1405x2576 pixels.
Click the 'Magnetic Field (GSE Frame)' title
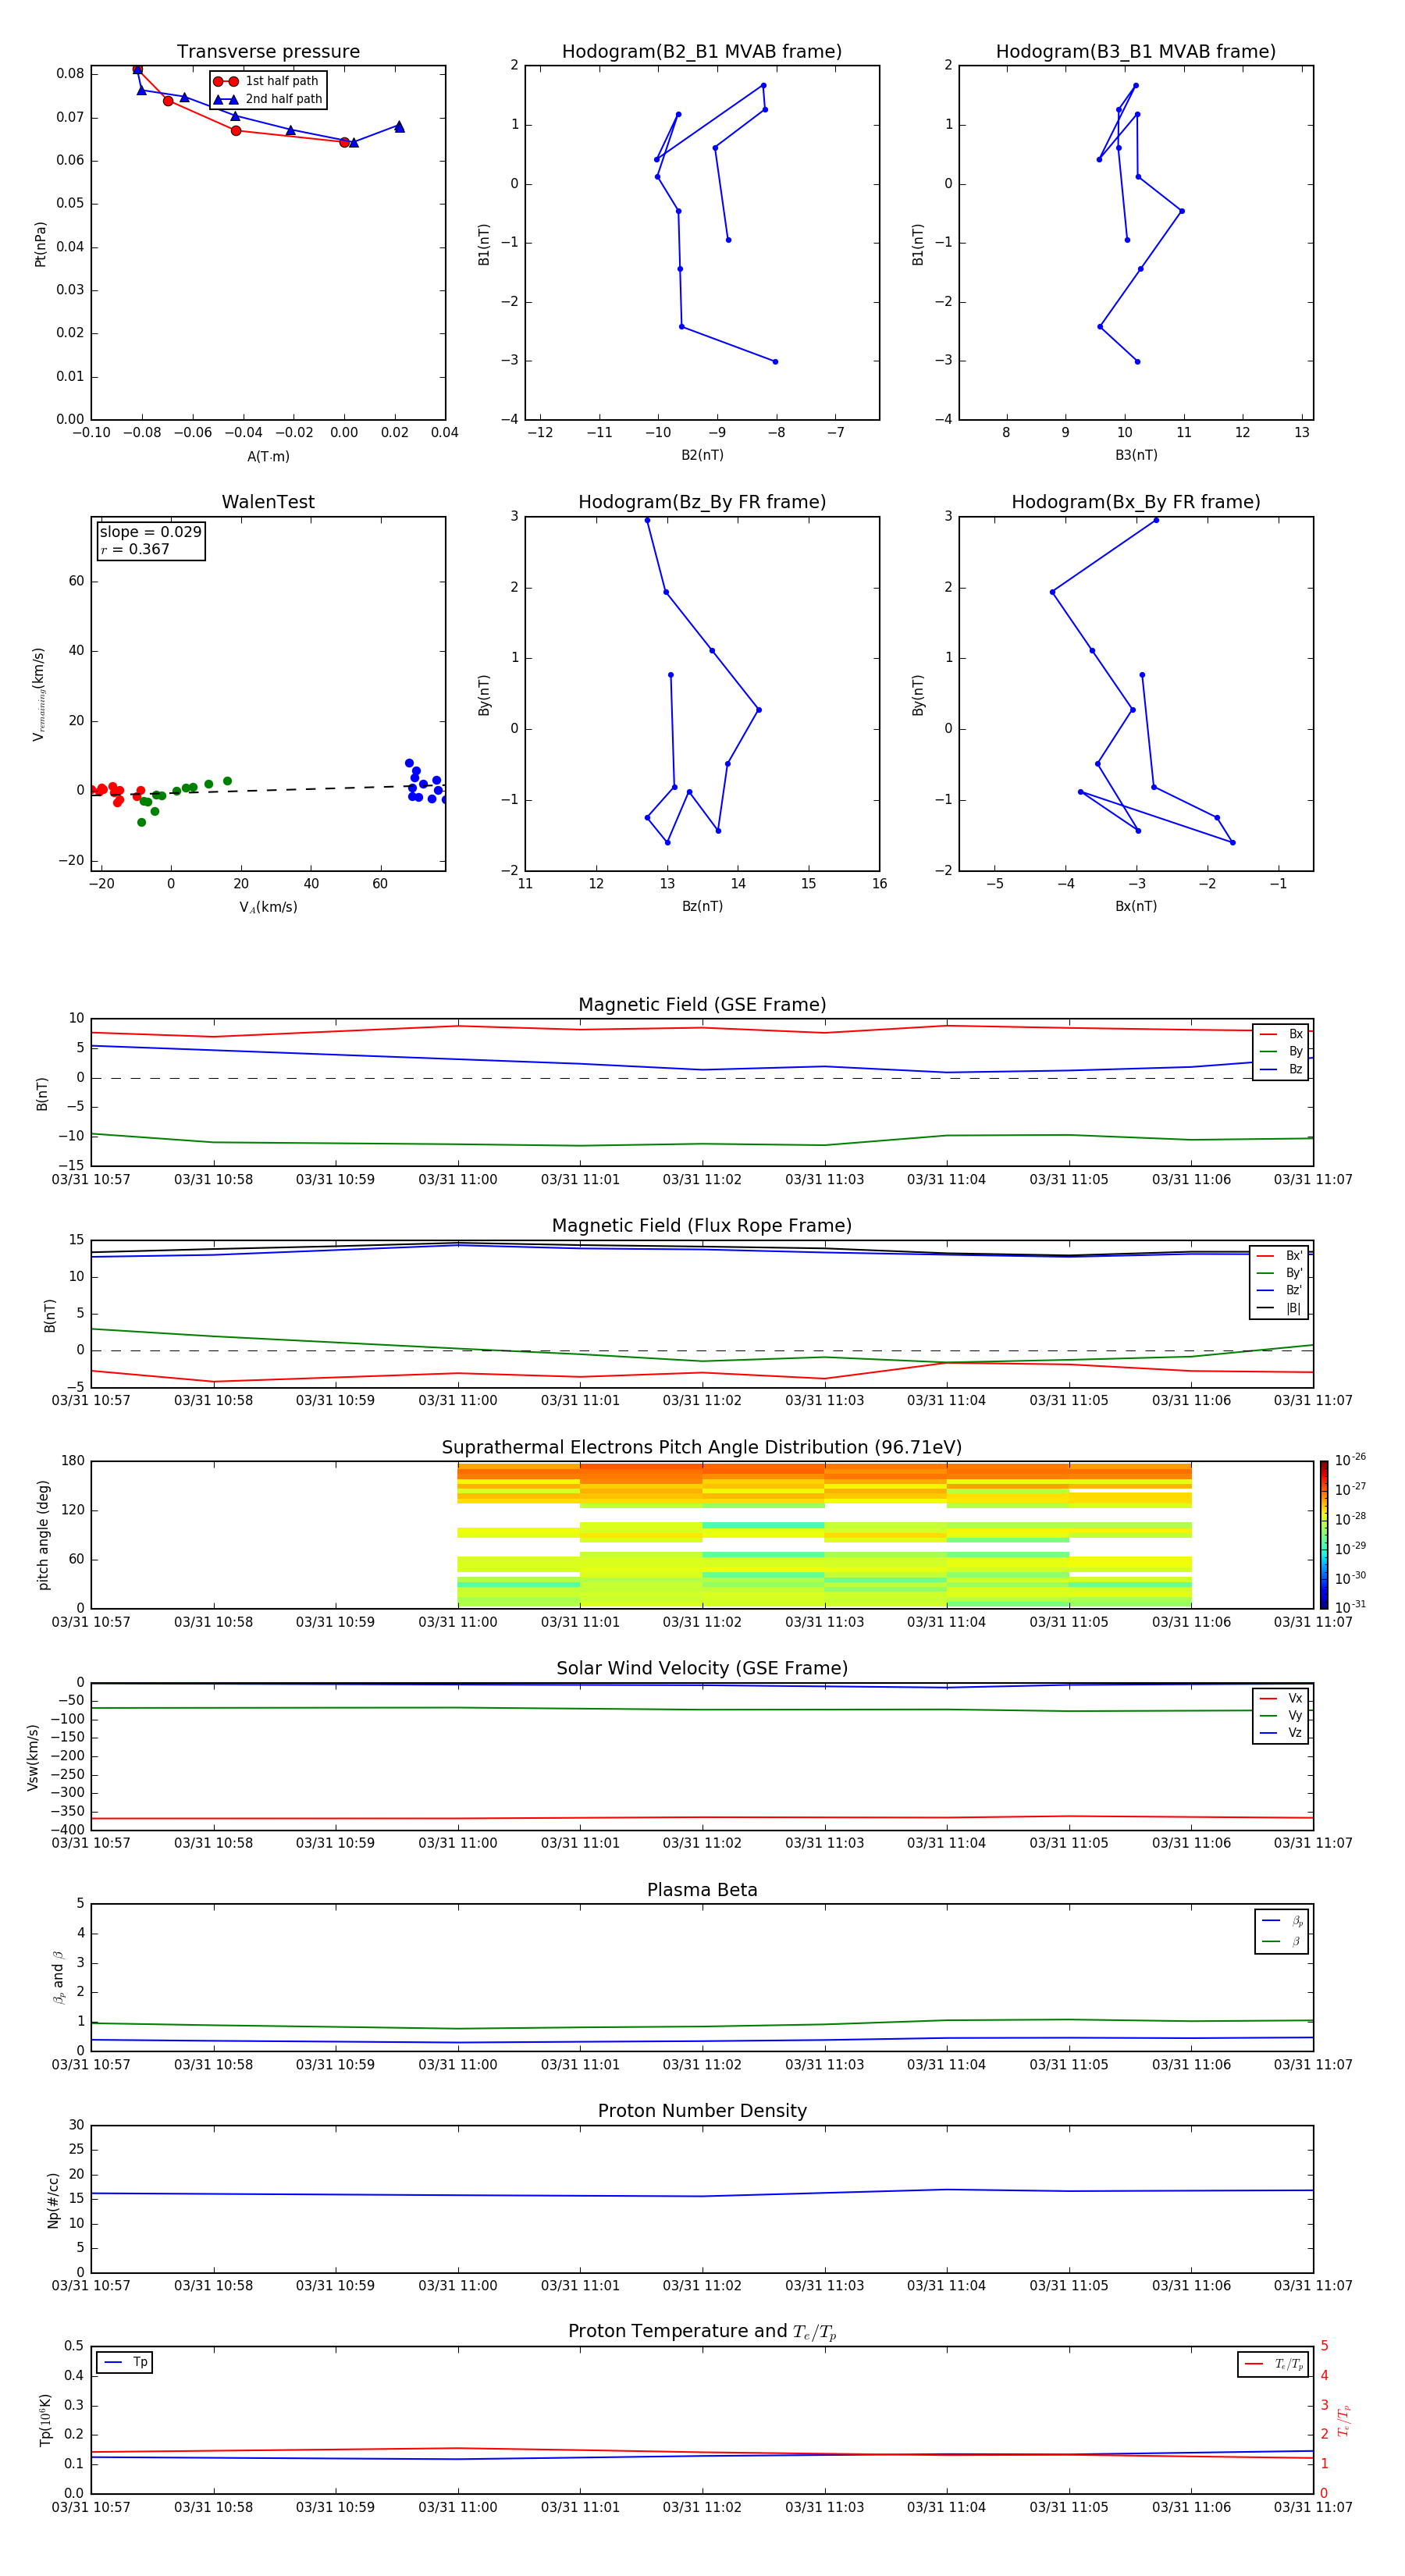[702, 1005]
